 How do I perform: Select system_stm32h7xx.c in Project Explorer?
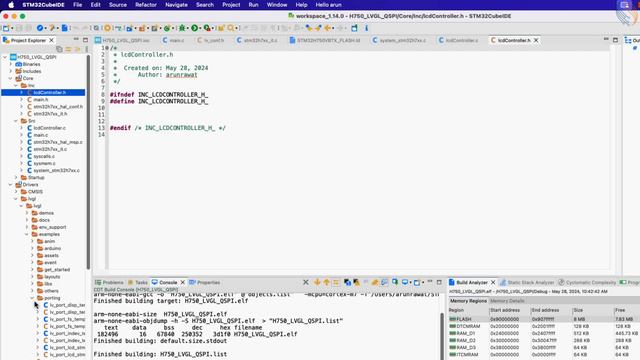(56, 171)
